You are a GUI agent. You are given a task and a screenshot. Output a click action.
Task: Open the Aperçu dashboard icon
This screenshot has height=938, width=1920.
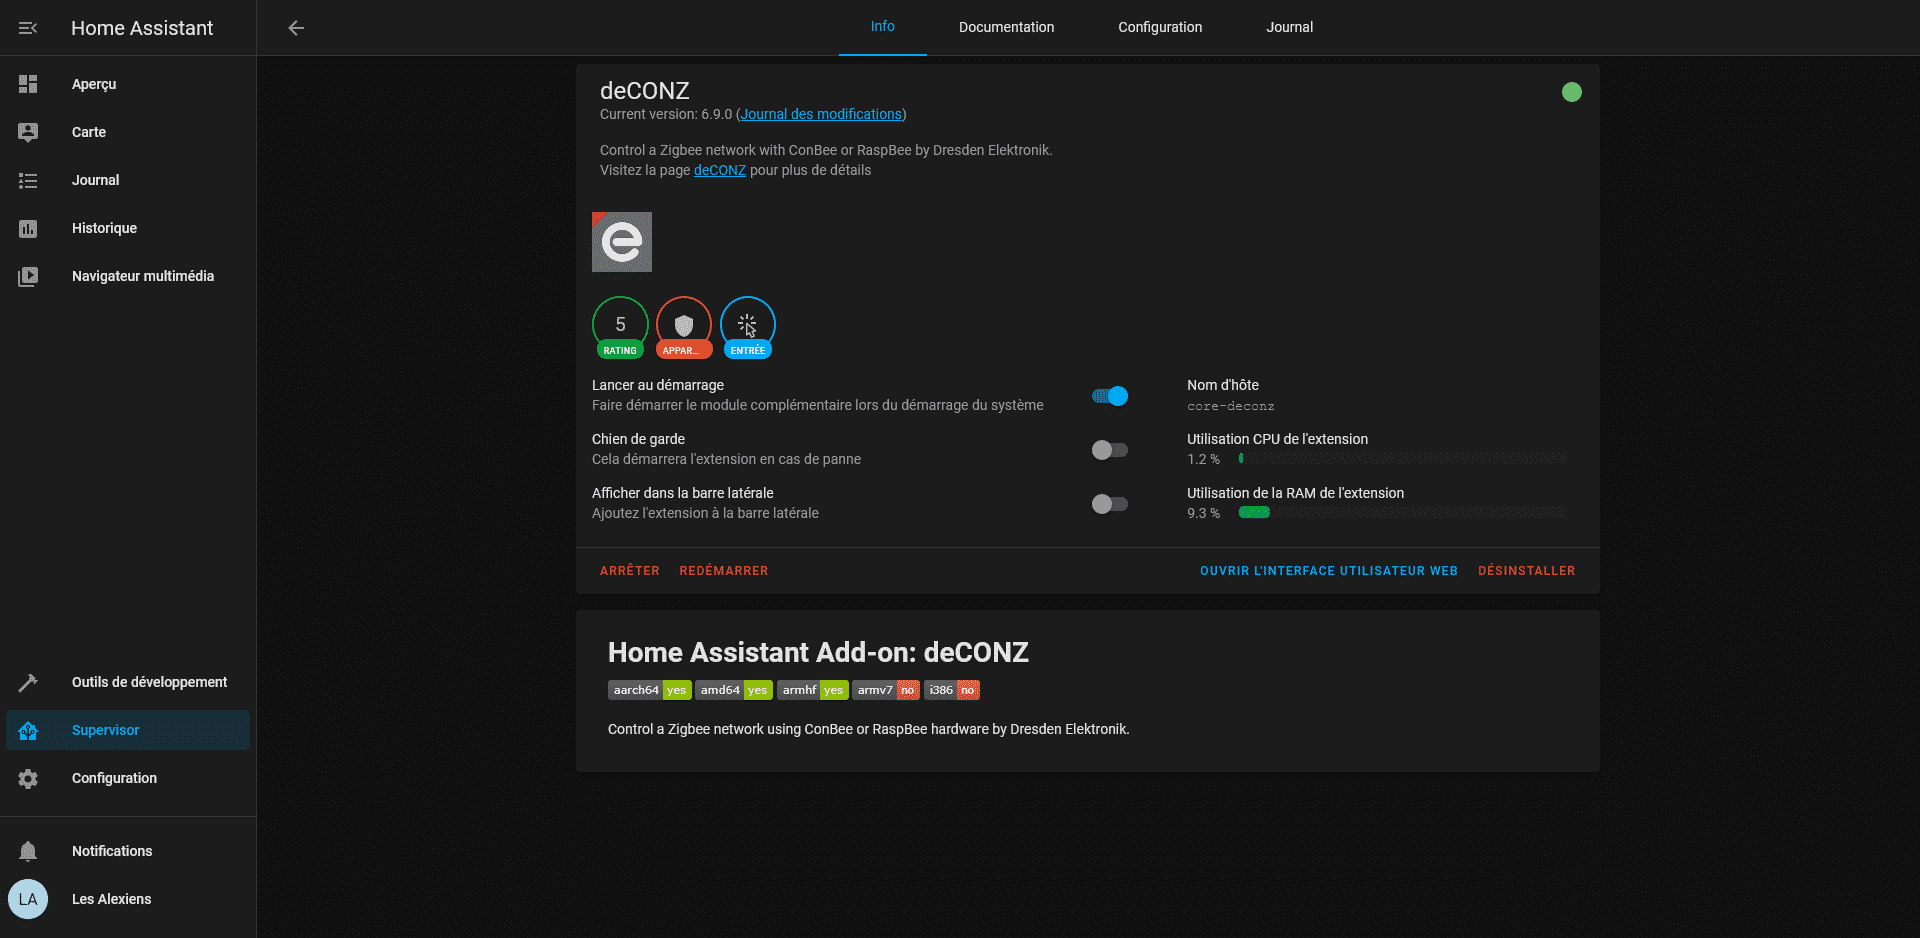click(x=28, y=84)
